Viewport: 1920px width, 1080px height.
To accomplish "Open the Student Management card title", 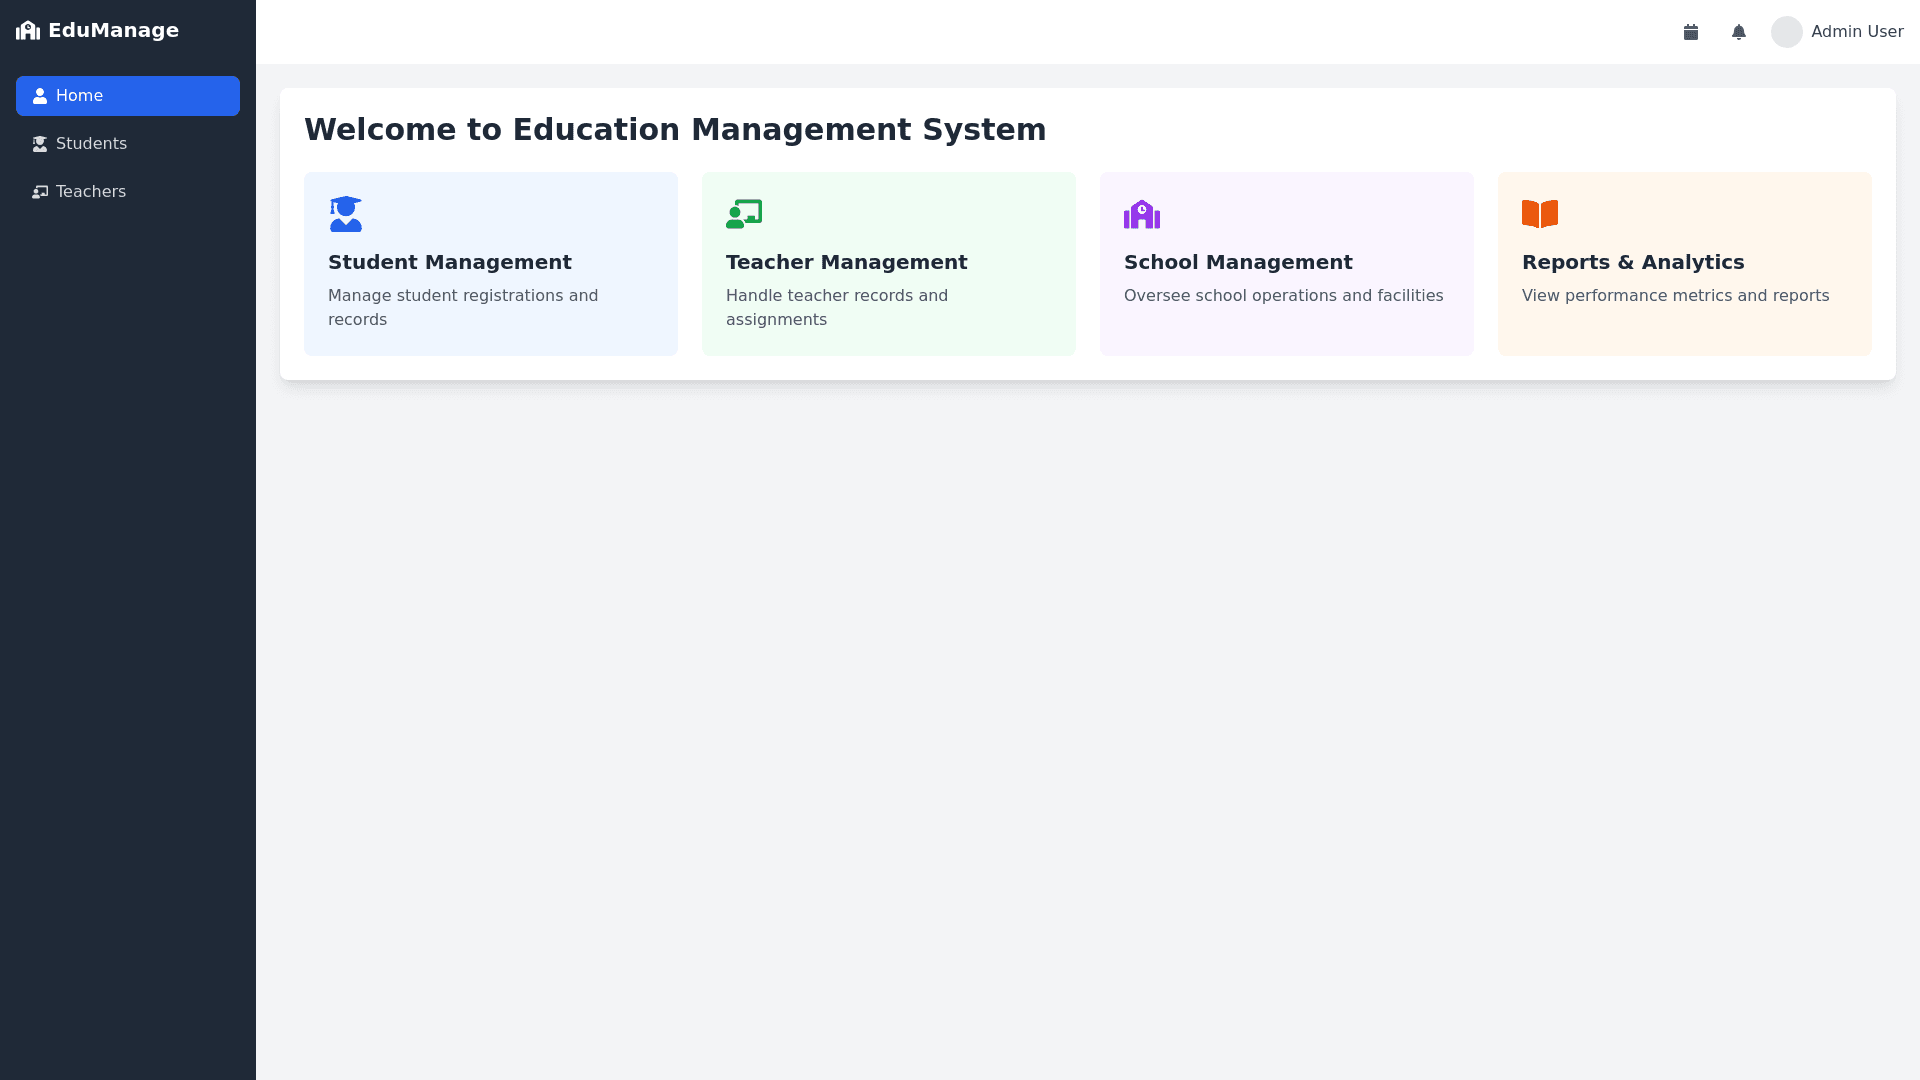I will 450,262.
